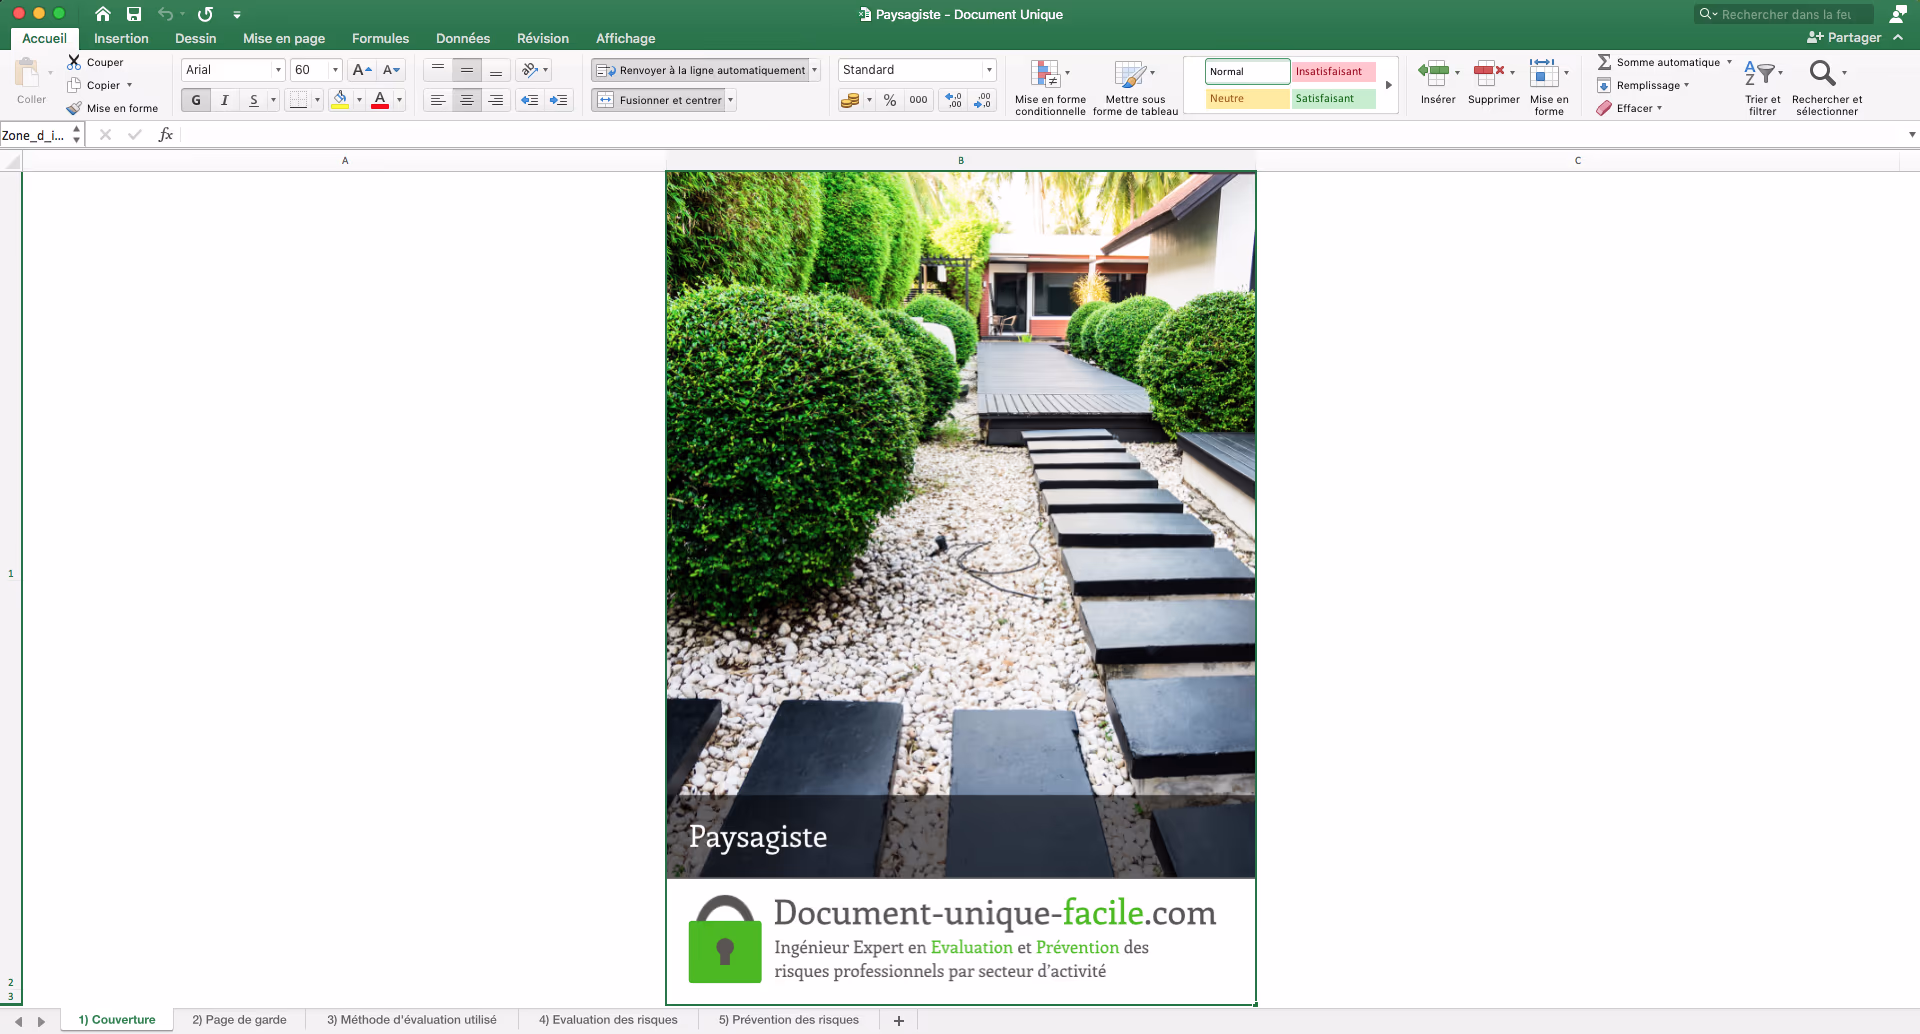Click the Home icon in title bar
This screenshot has width=1920, height=1034.
103,14
